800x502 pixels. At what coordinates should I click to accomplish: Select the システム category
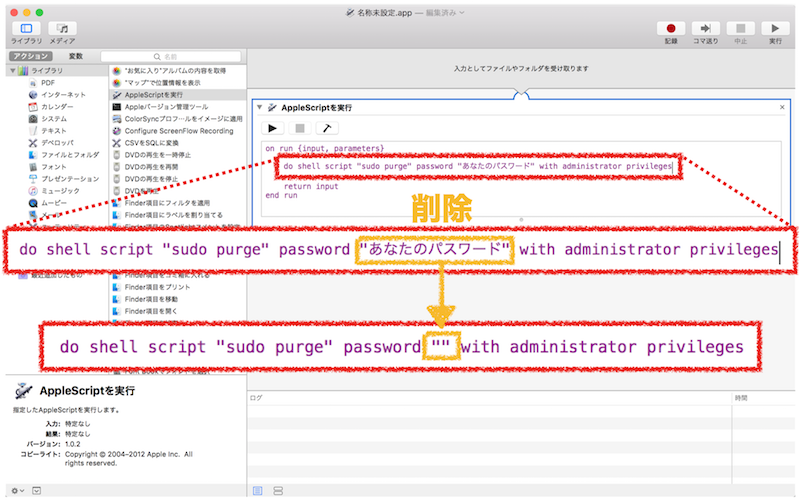54,118
